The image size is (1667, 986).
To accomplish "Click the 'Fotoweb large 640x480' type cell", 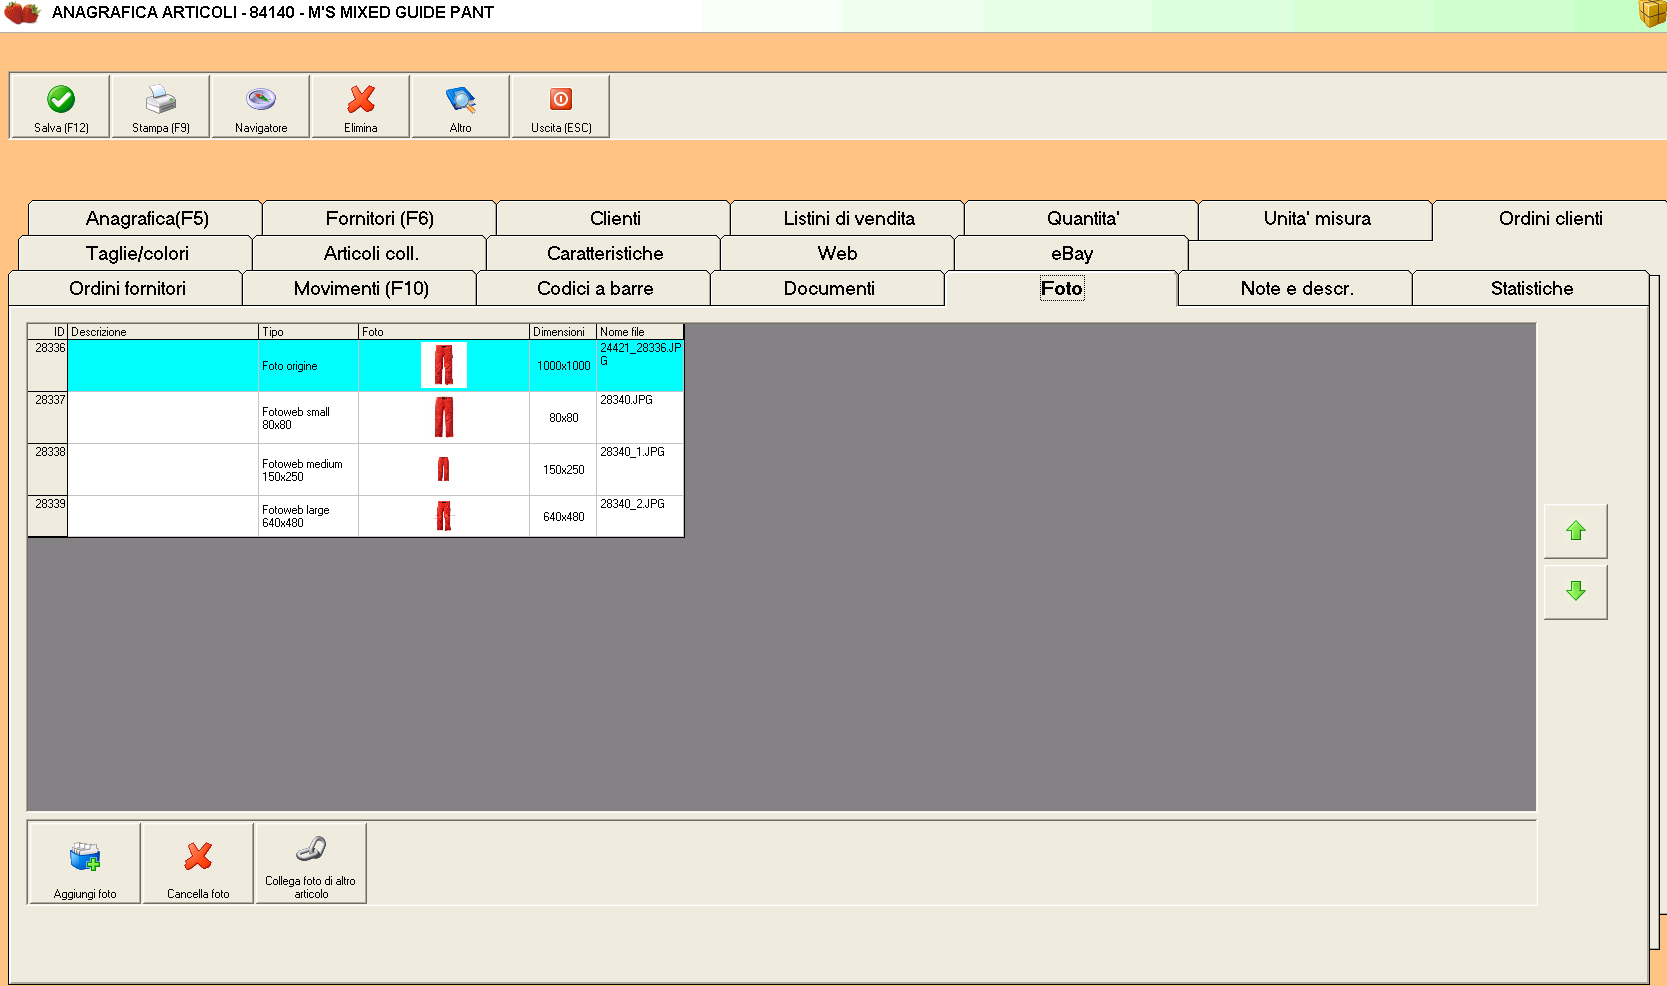I will tap(308, 516).
